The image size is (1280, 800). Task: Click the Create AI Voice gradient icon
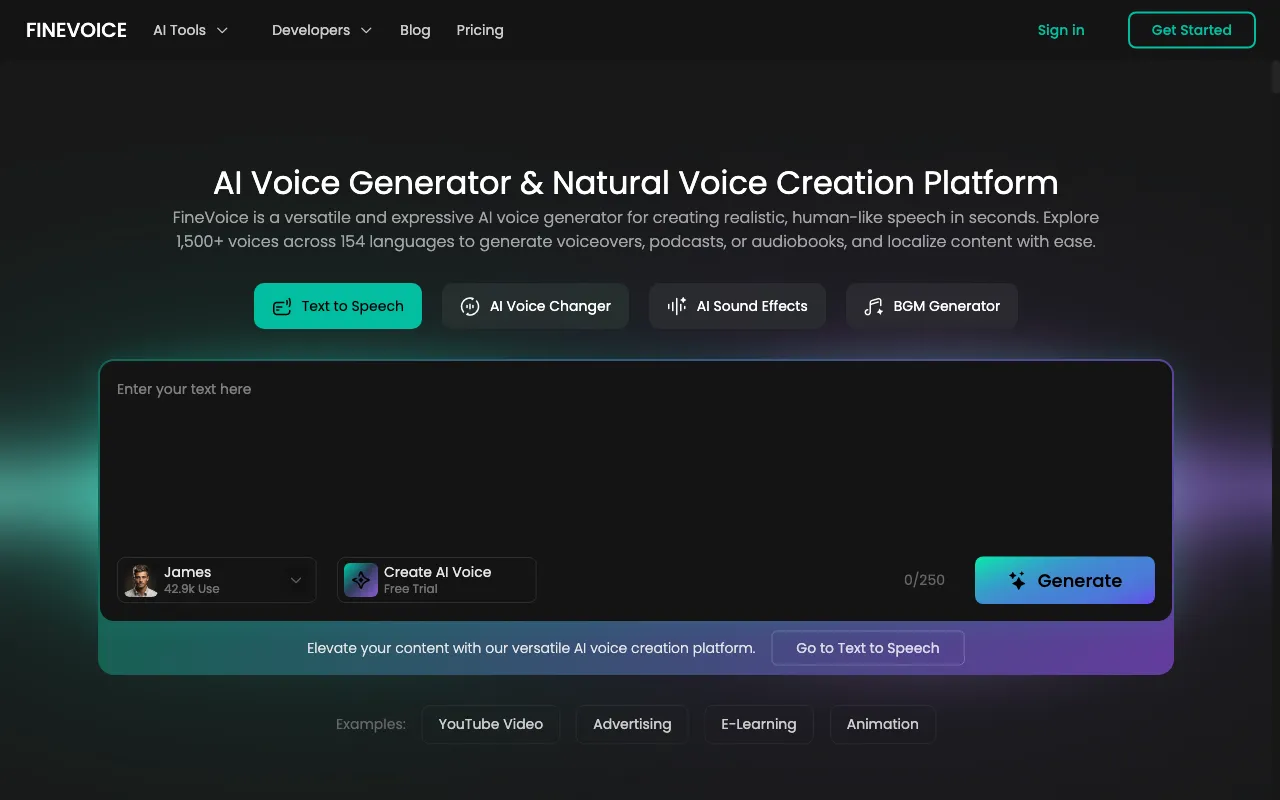pyautogui.click(x=361, y=580)
